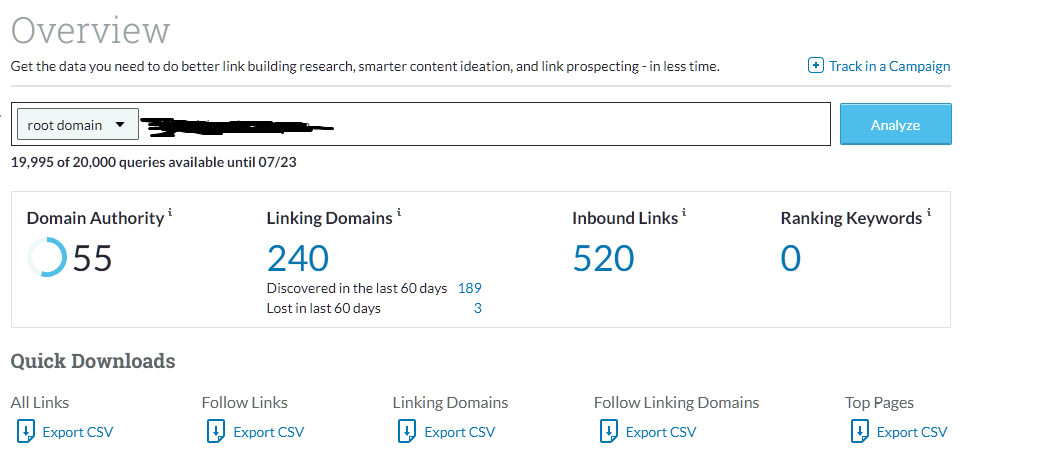The width and height of the screenshot is (1043, 472).
Task: Click the Top Pages download icon
Action: pos(858,431)
